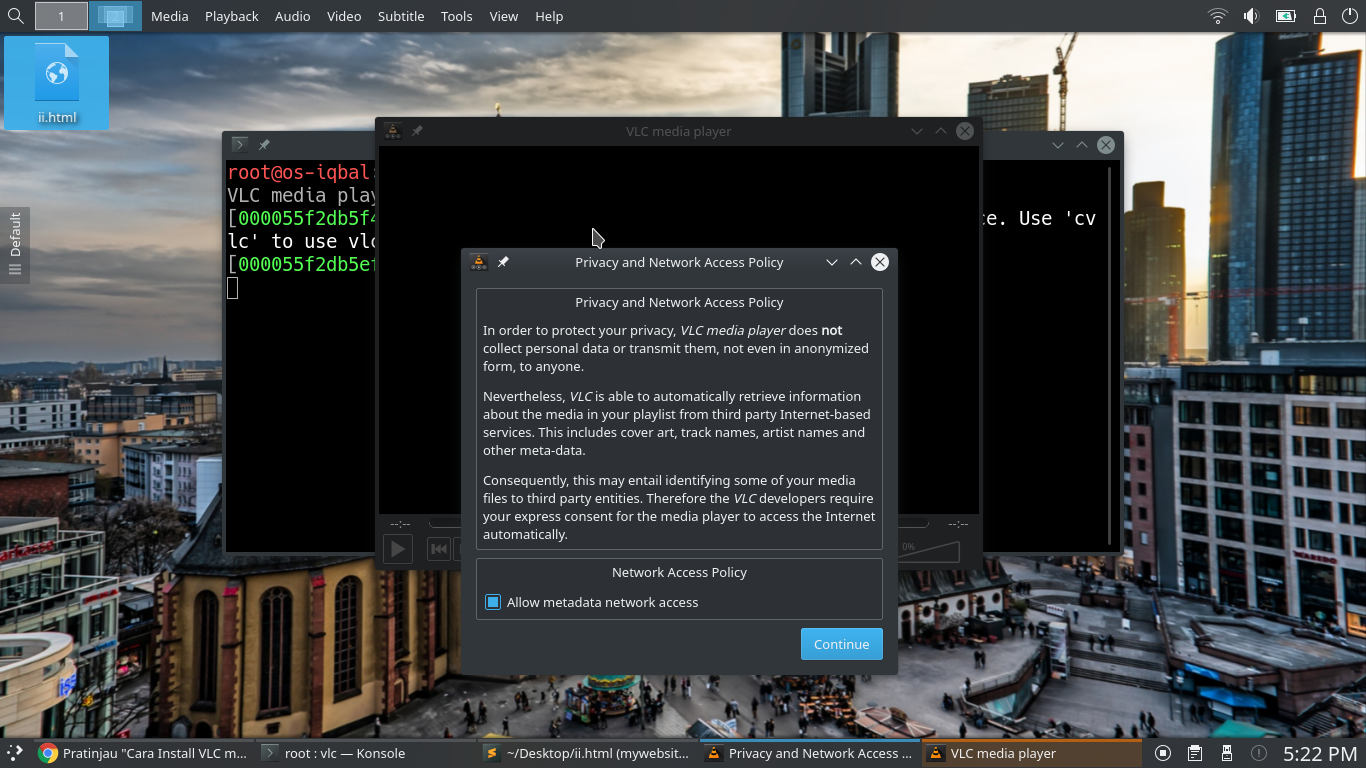Click the VLC cone icon on the dialog titlebar
This screenshot has width=1366, height=768.
[478, 262]
